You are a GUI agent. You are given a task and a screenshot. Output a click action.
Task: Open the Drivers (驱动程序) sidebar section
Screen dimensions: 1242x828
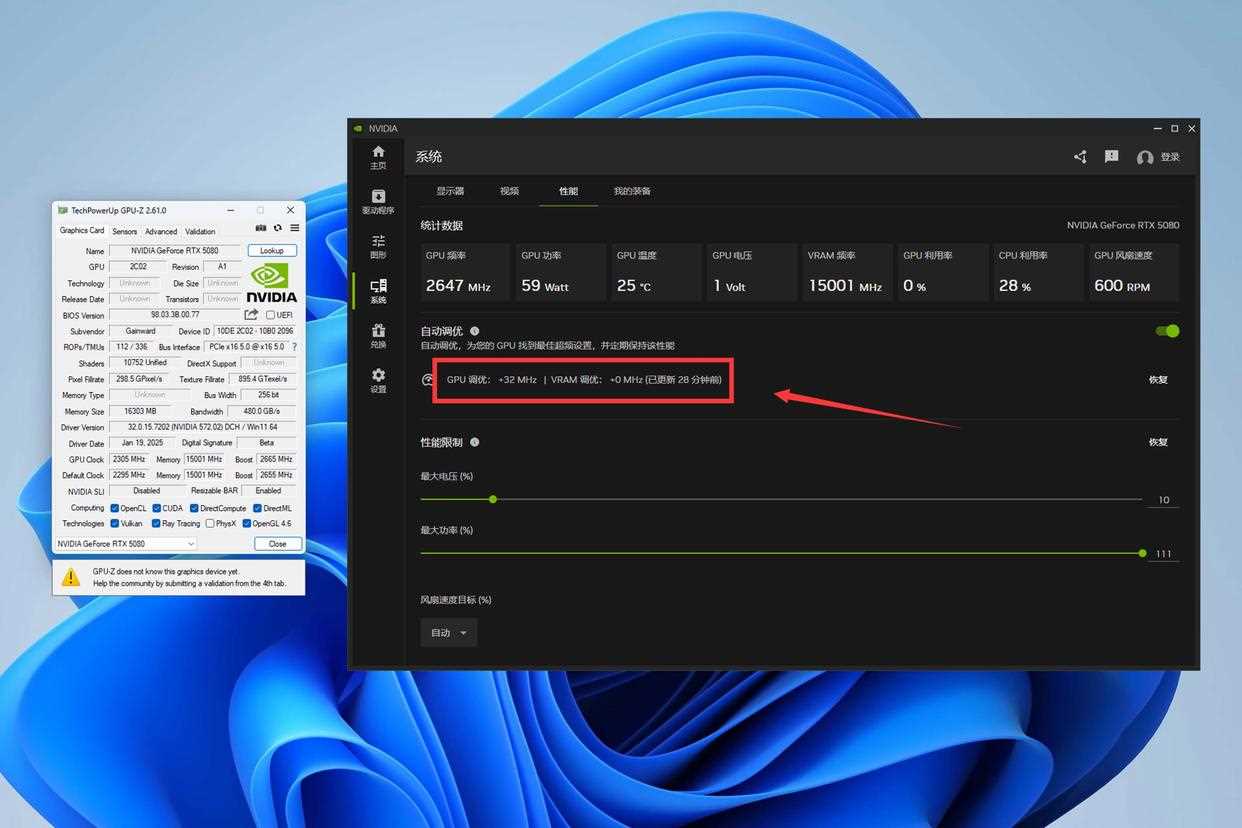pyautogui.click(x=378, y=201)
